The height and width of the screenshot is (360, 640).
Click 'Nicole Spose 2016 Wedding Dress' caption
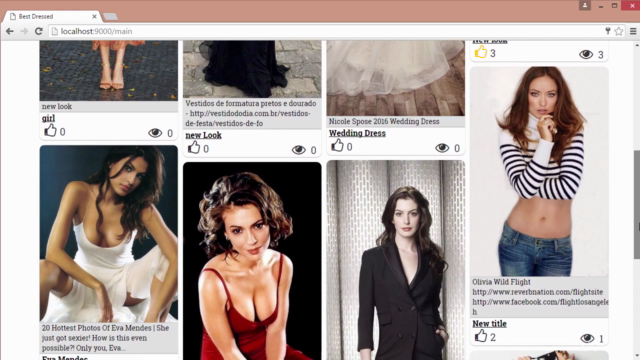click(384, 121)
